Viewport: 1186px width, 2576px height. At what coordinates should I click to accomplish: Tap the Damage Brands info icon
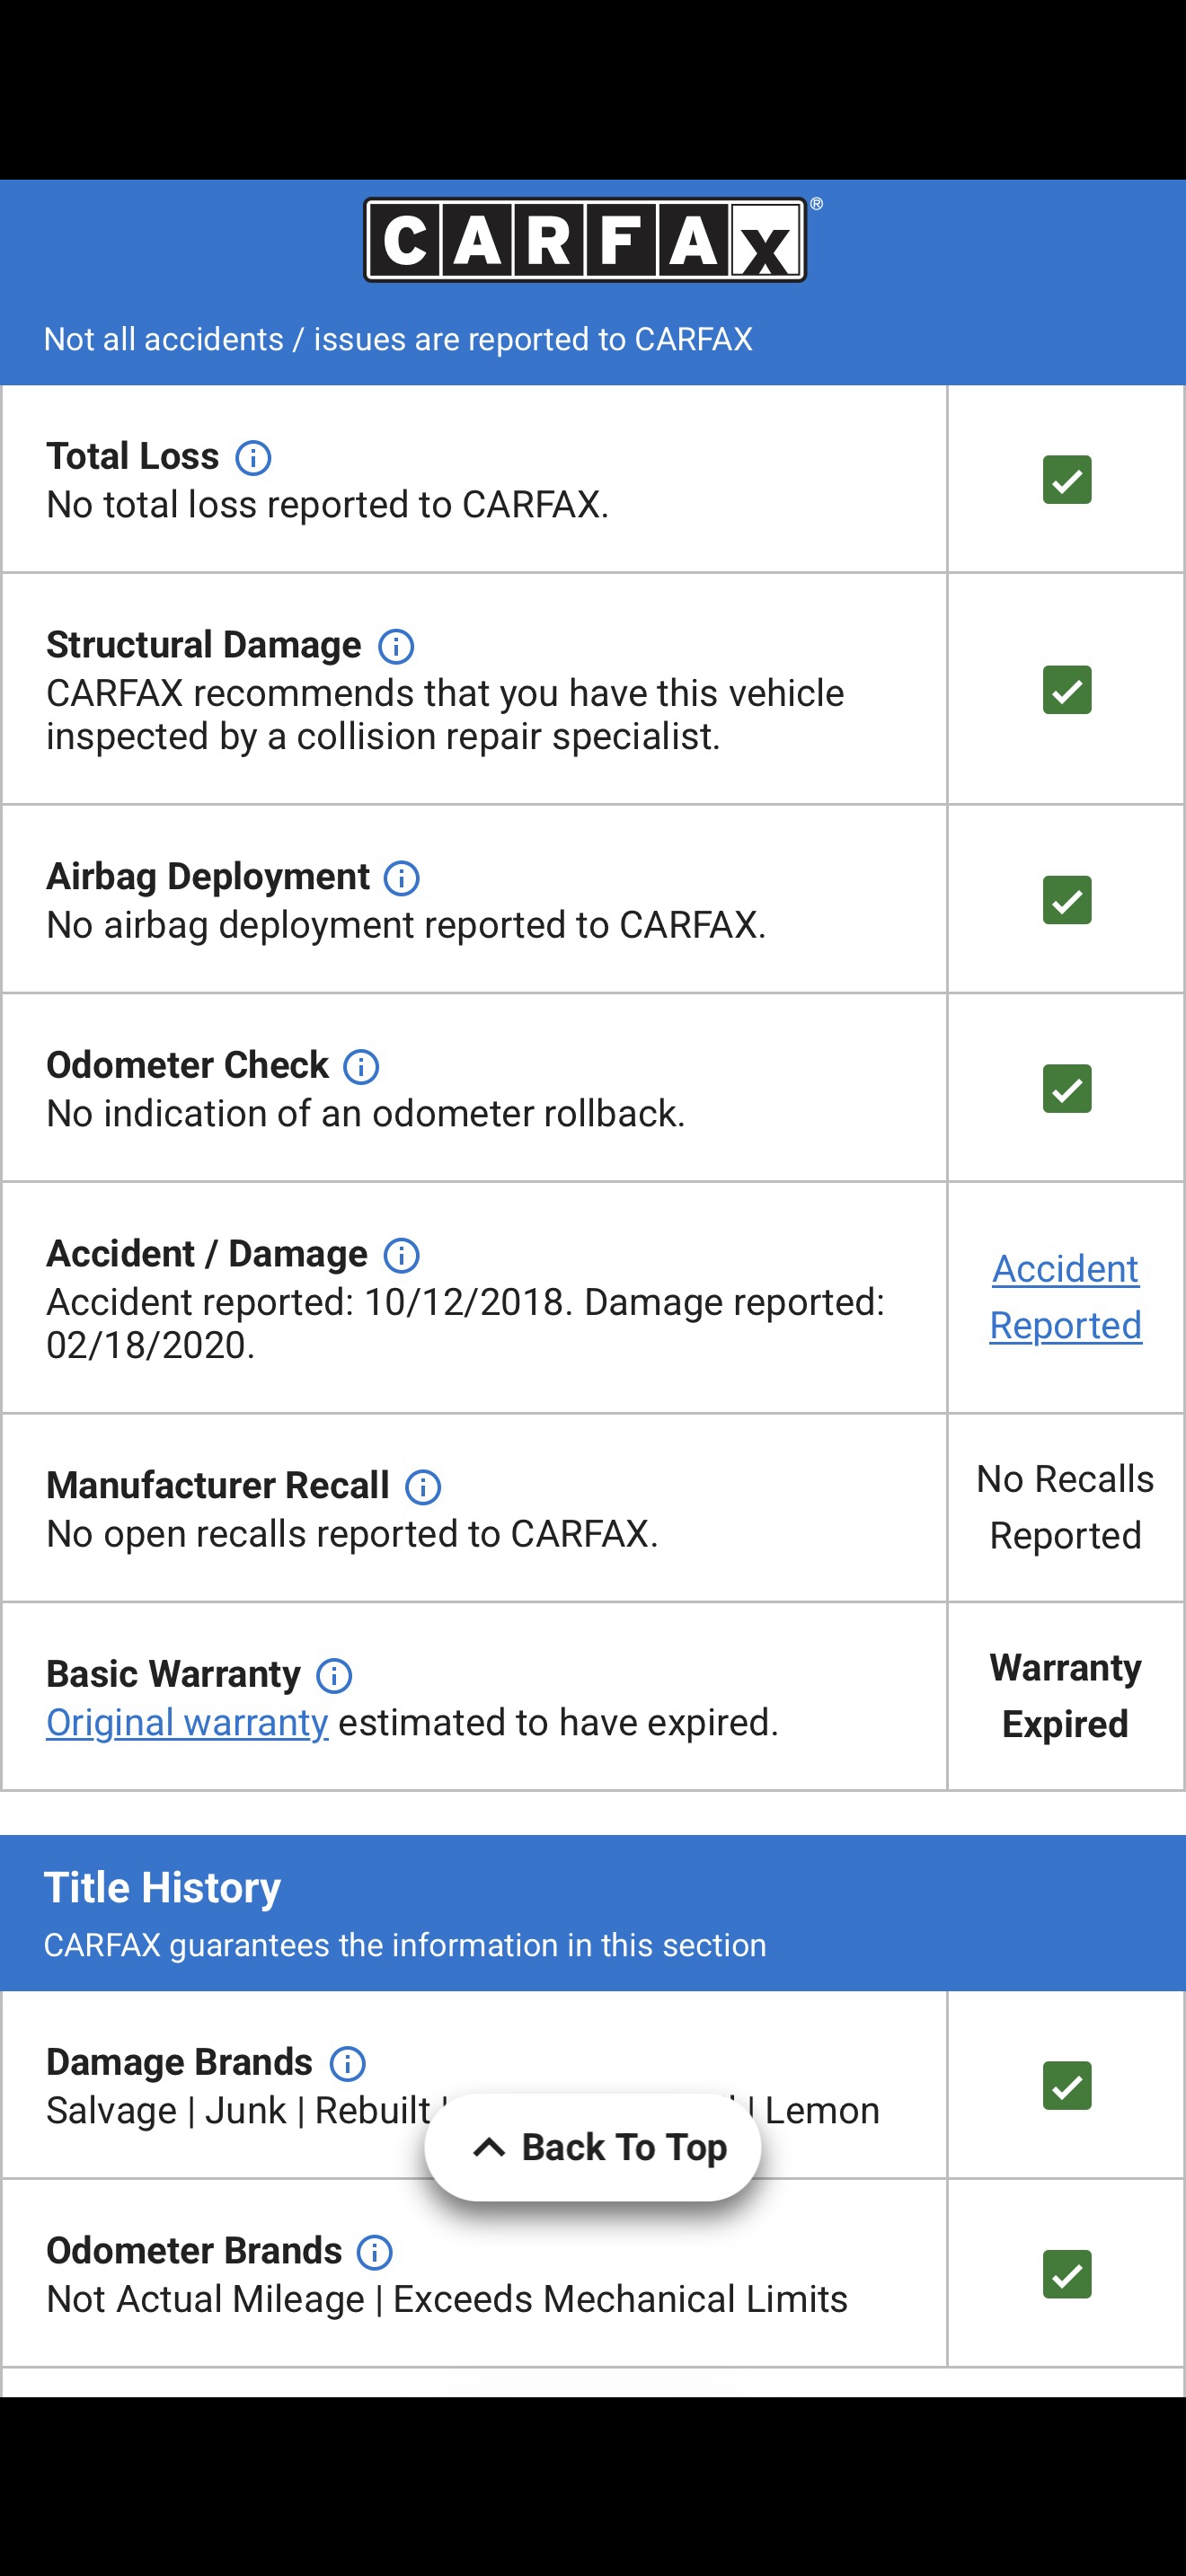click(x=347, y=2063)
